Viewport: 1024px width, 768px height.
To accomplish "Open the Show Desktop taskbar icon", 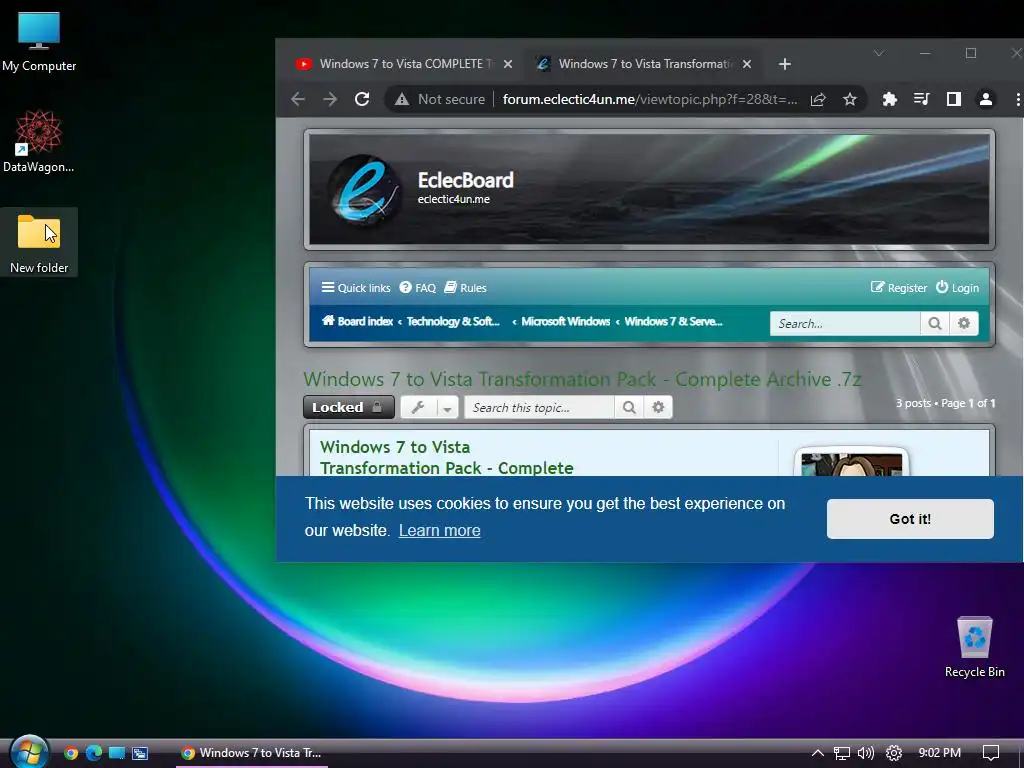I will click(117, 753).
